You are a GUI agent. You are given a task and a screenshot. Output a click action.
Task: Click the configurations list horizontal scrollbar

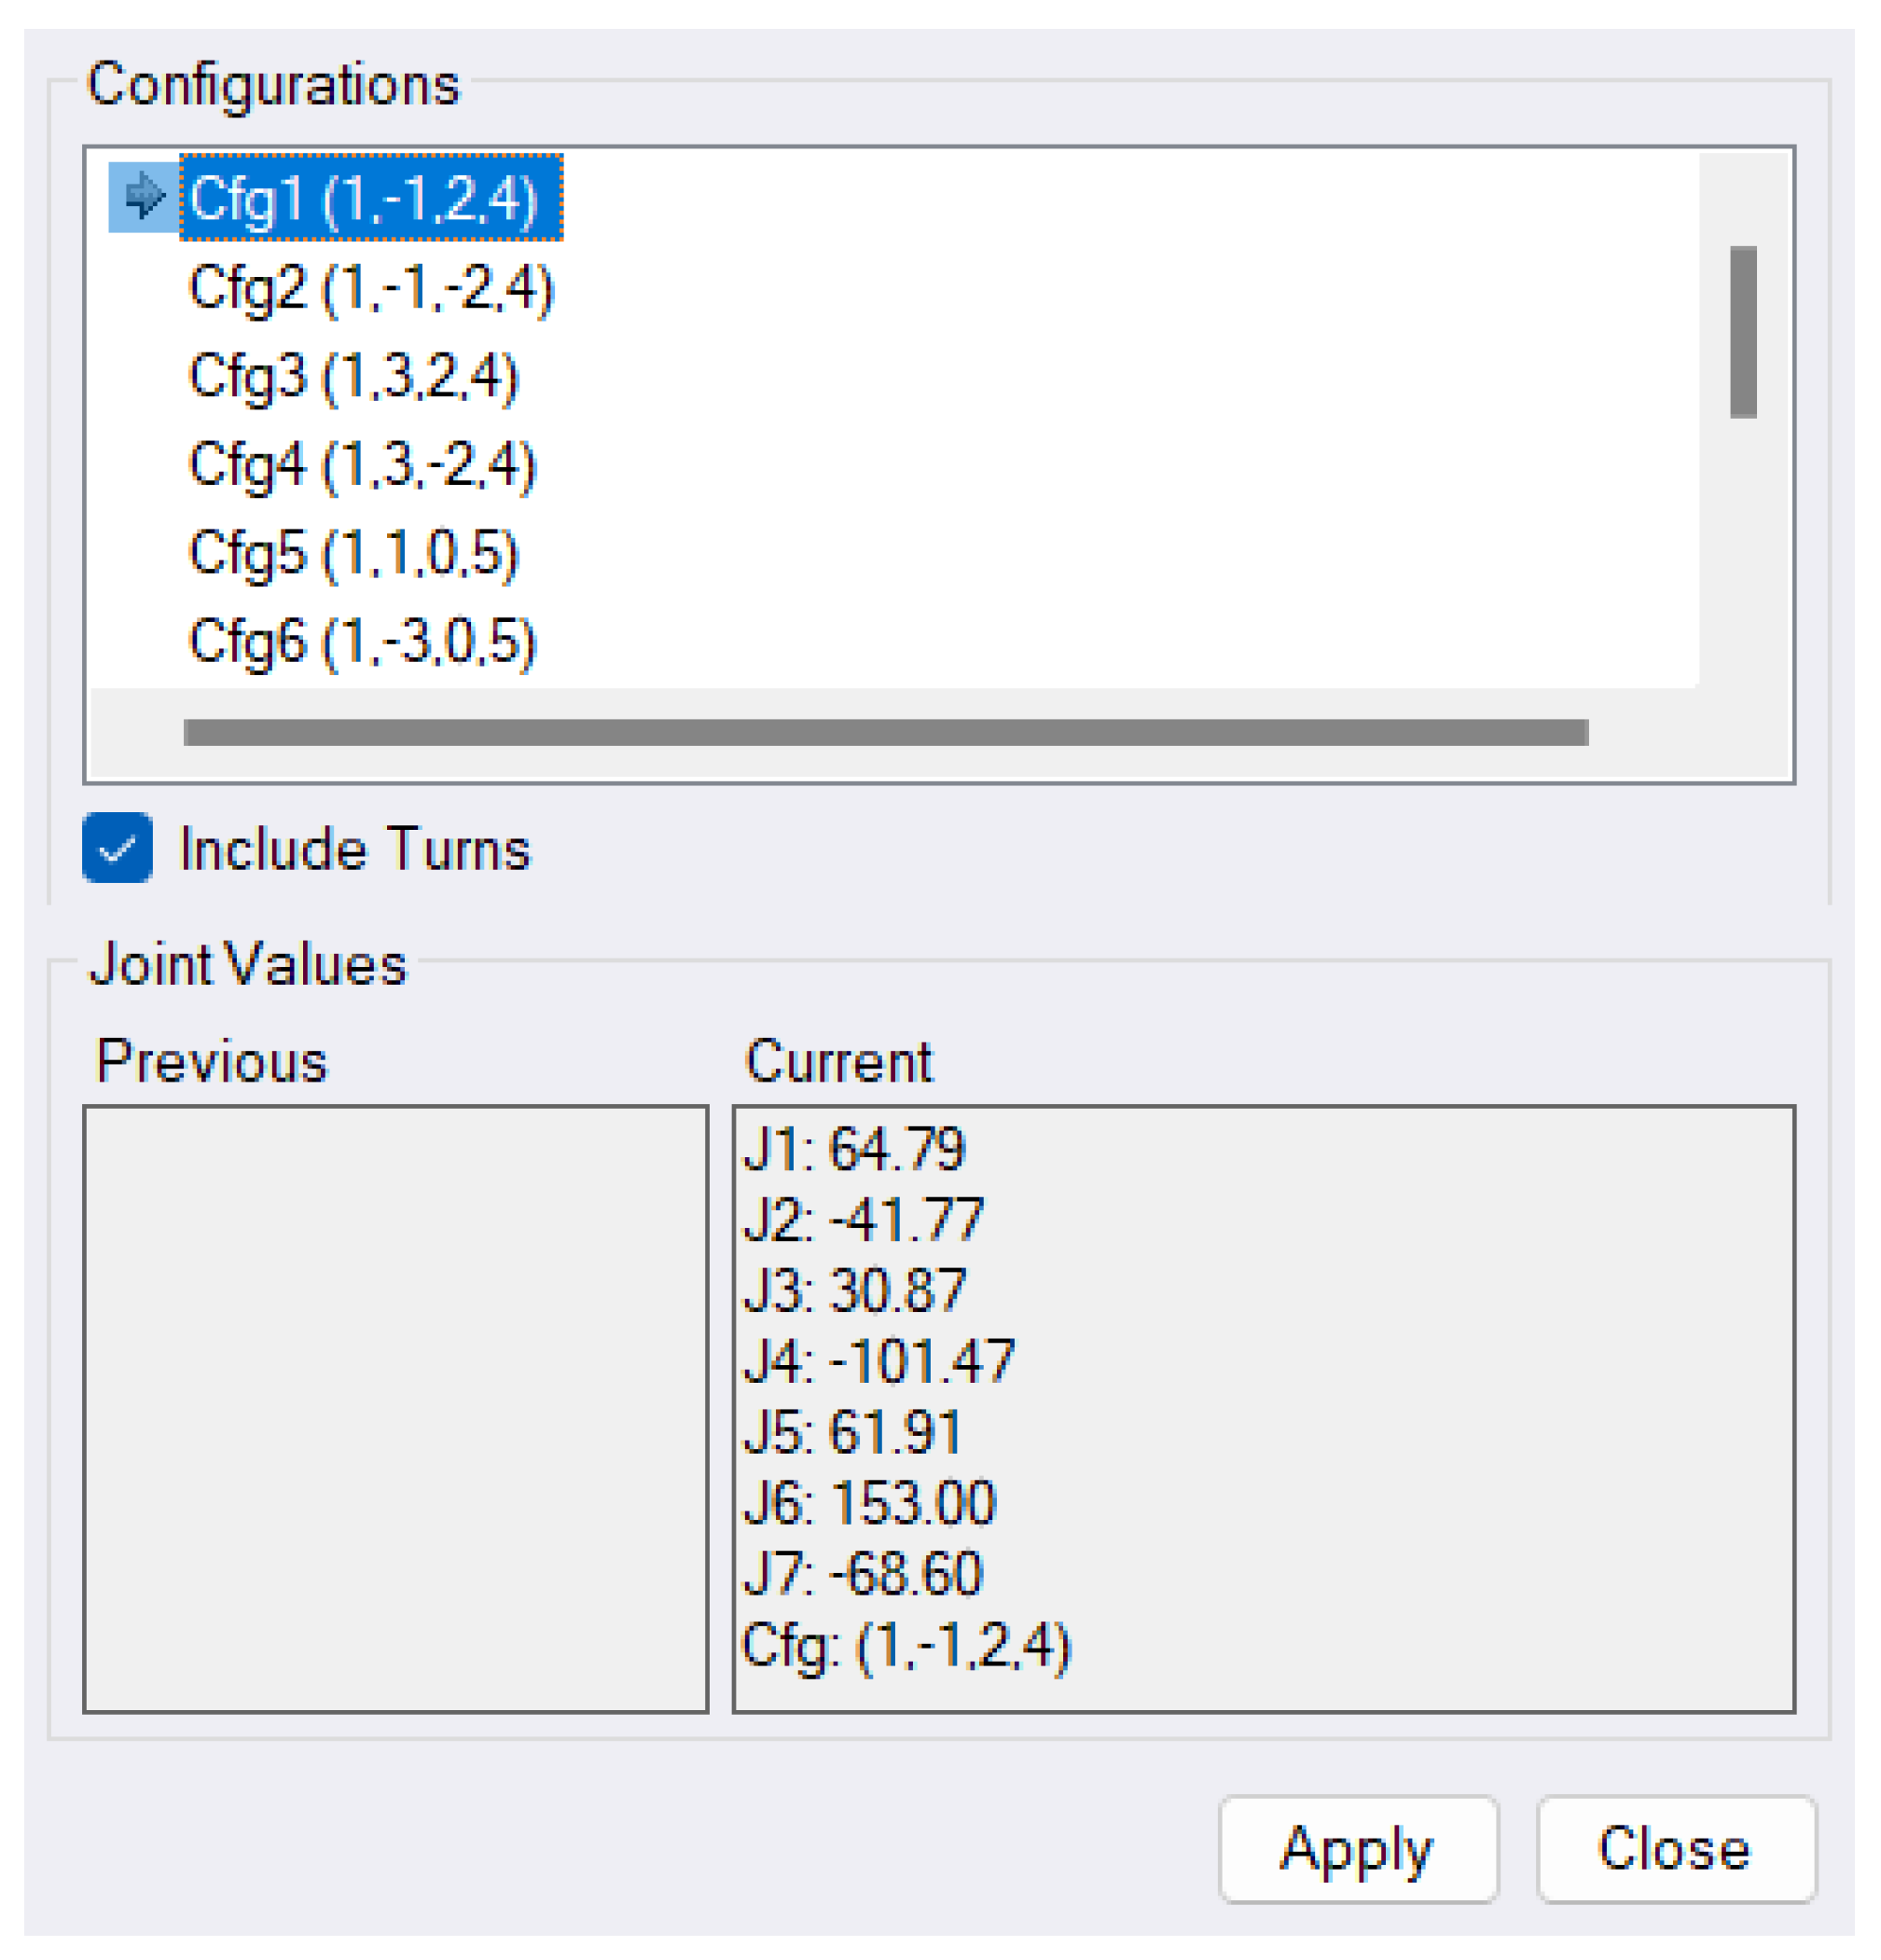(x=885, y=732)
